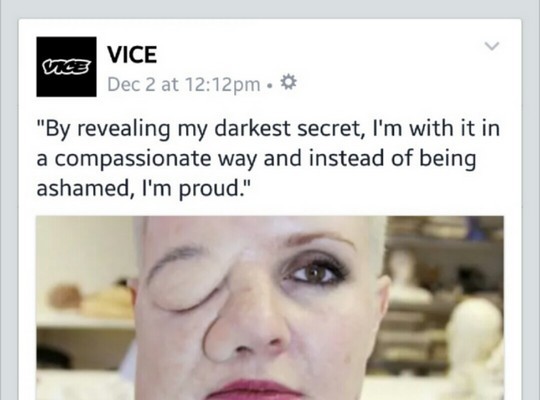Click the dot separator between time and gear
540x400 pixels.
270,85
